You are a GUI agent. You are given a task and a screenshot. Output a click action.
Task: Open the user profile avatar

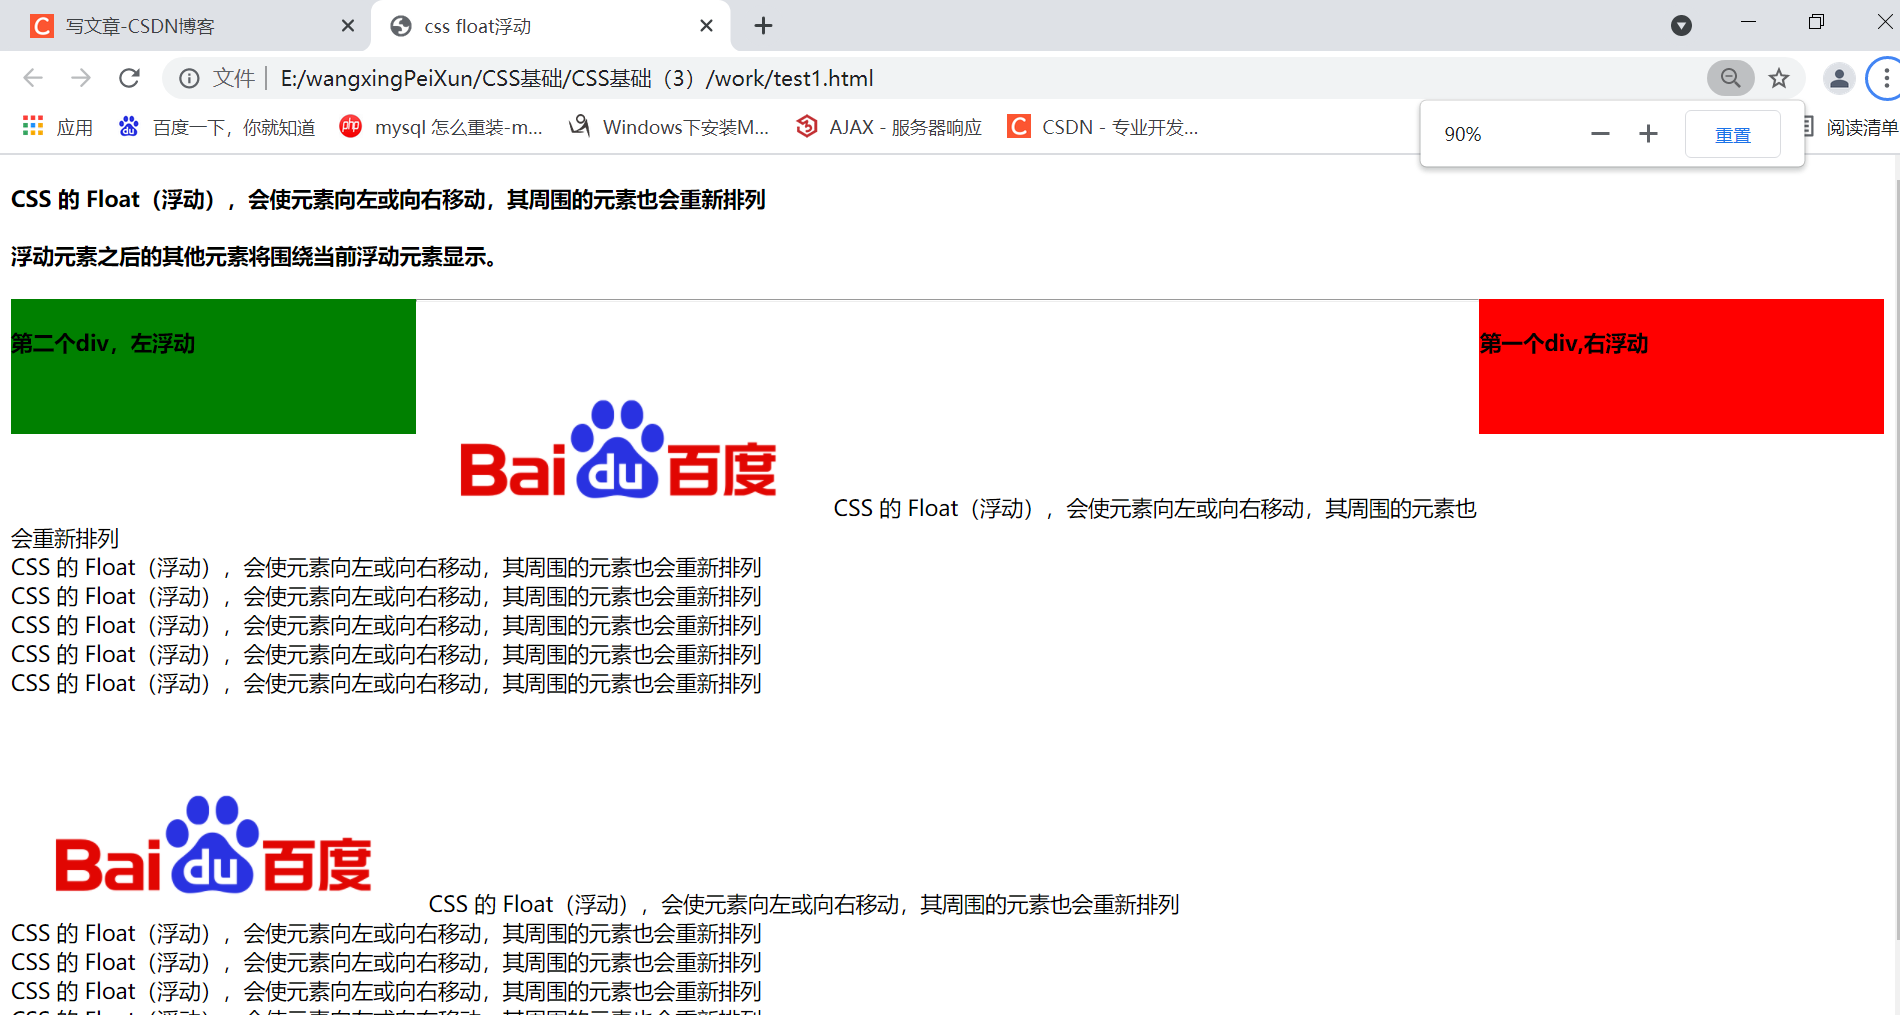click(x=1839, y=78)
